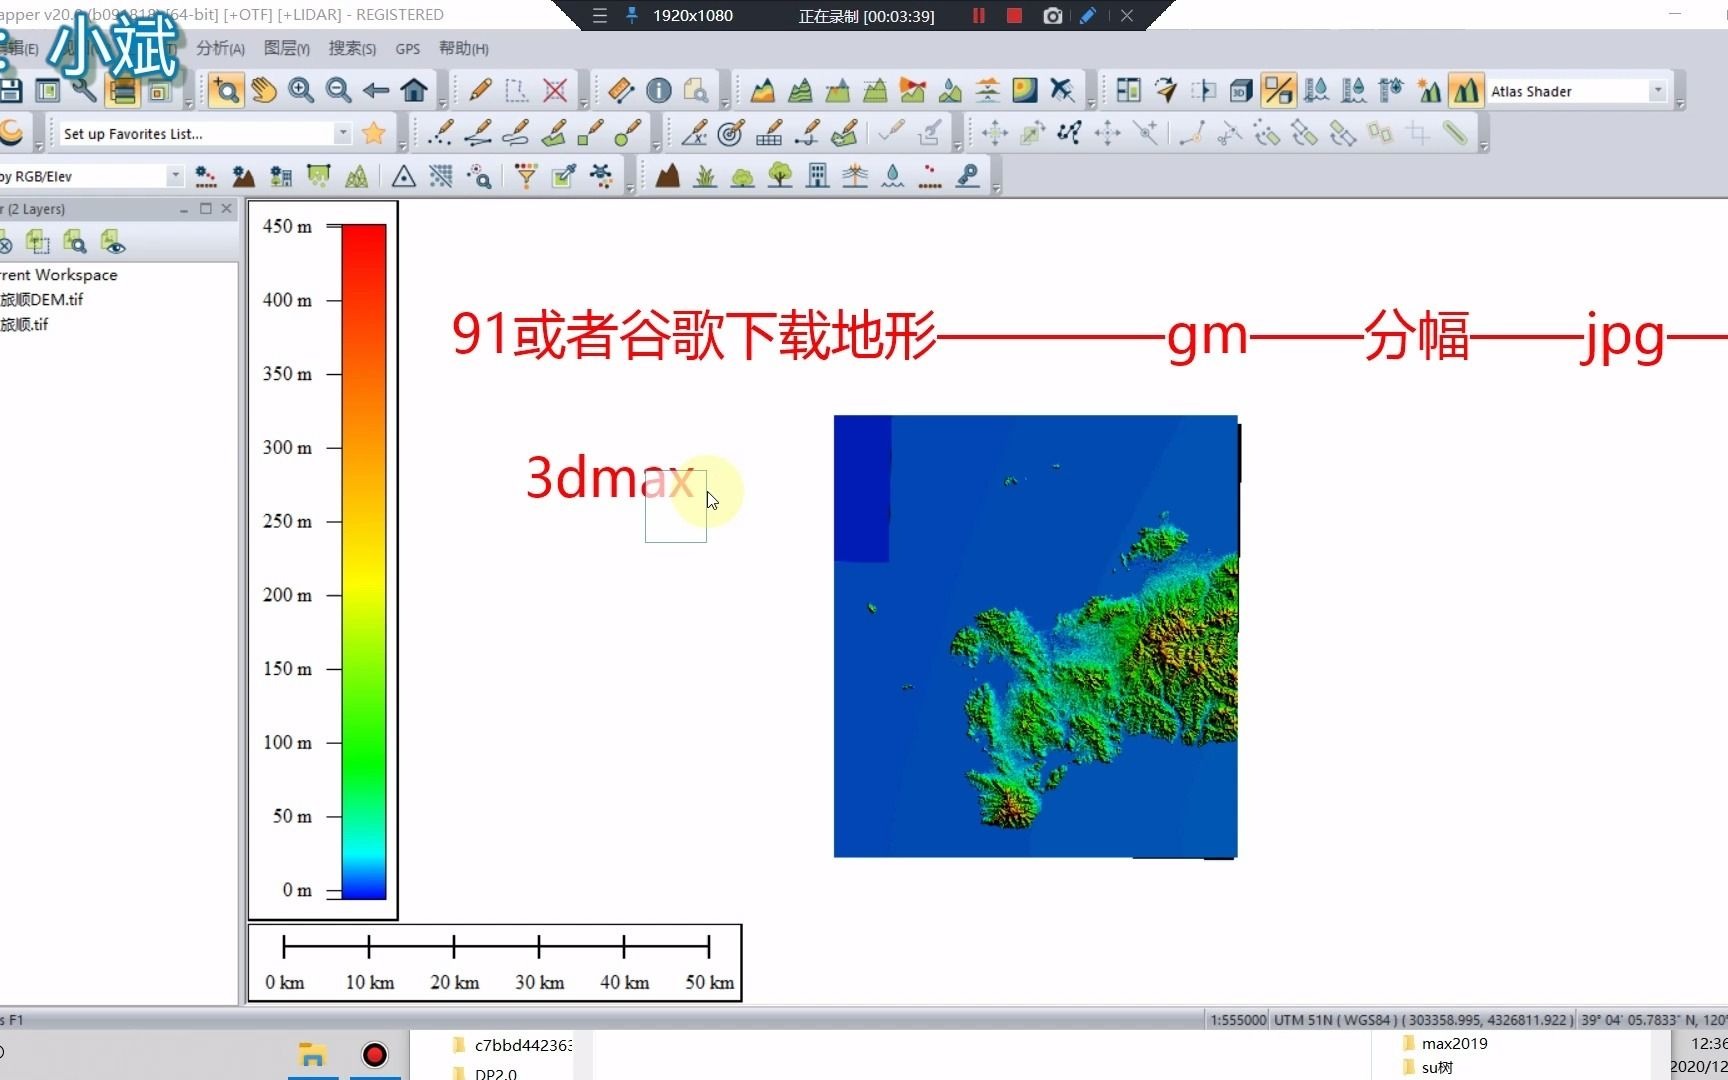Open the 图层 menu
This screenshot has width=1728, height=1080.
pos(287,48)
